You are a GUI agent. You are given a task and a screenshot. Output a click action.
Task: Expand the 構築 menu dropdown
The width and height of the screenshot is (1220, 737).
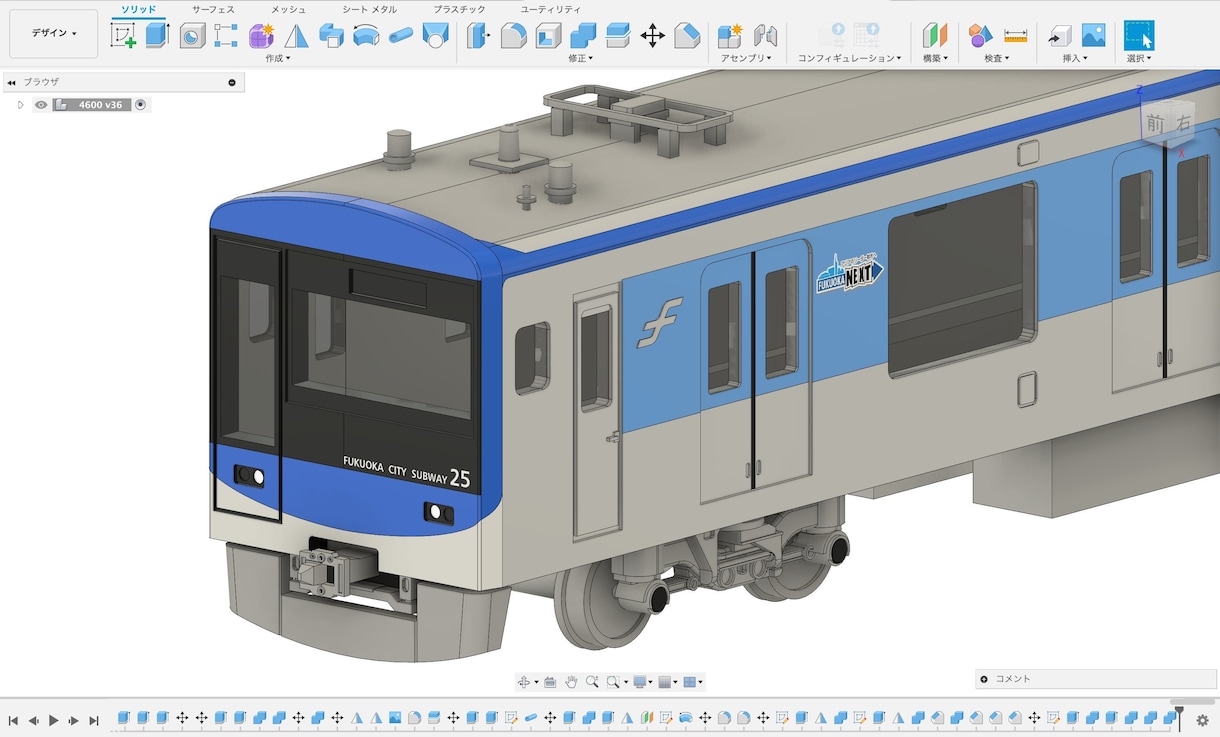[935, 58]
